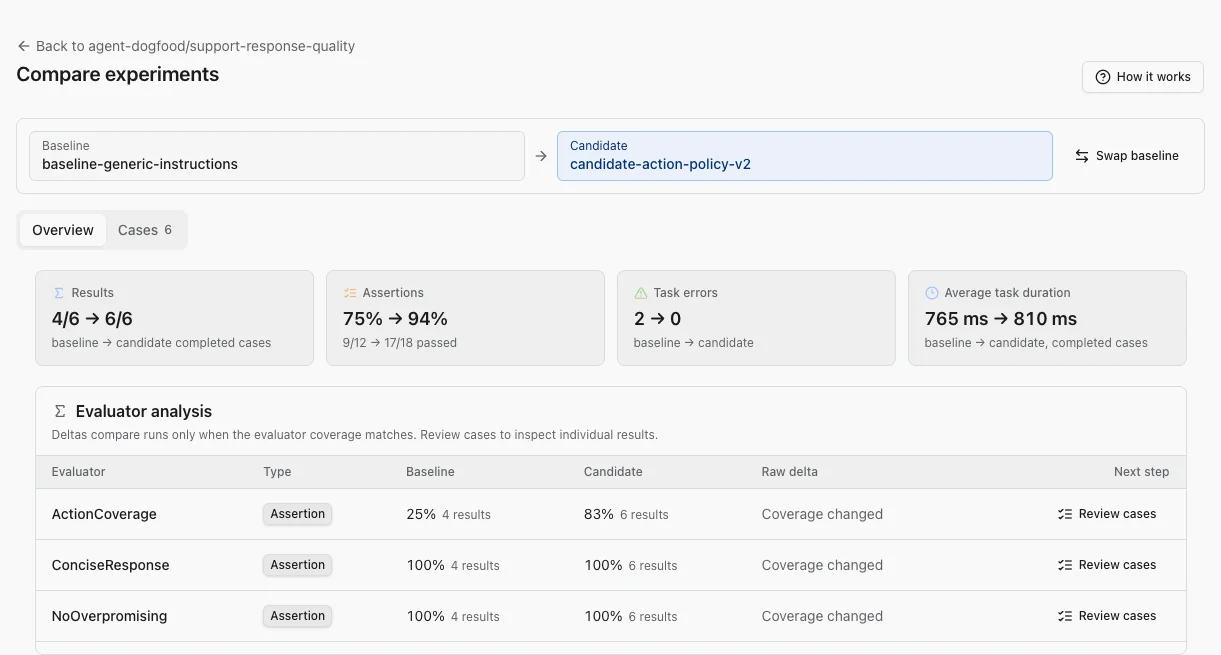The width and height of the screenshot is (1221, 655).
Task: Review cases for ActionCoverage
Action: click(1107, 514)
